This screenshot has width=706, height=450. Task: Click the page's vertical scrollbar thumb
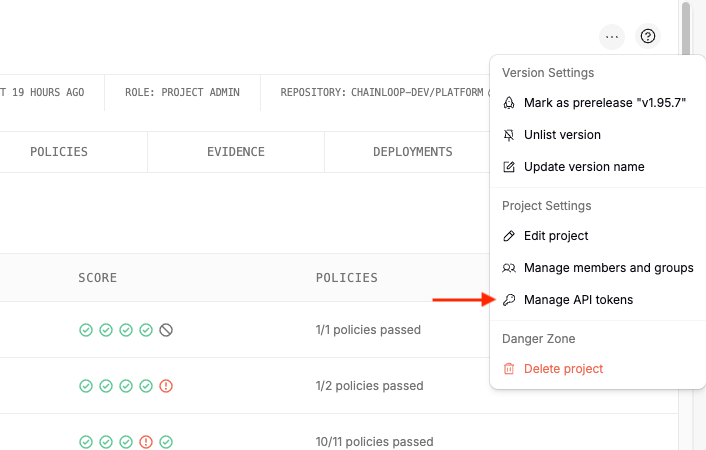click(x=686, y=29)
